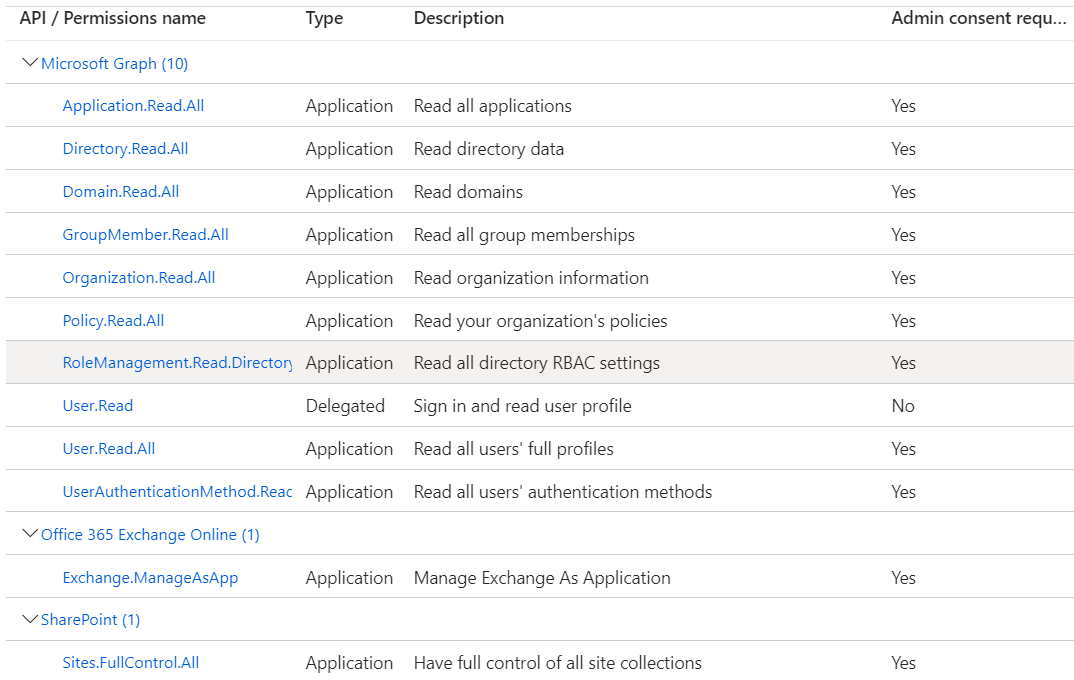
Task: Select the RoleManagement.Read.Directory permission
Action: [x=177, y=362]
